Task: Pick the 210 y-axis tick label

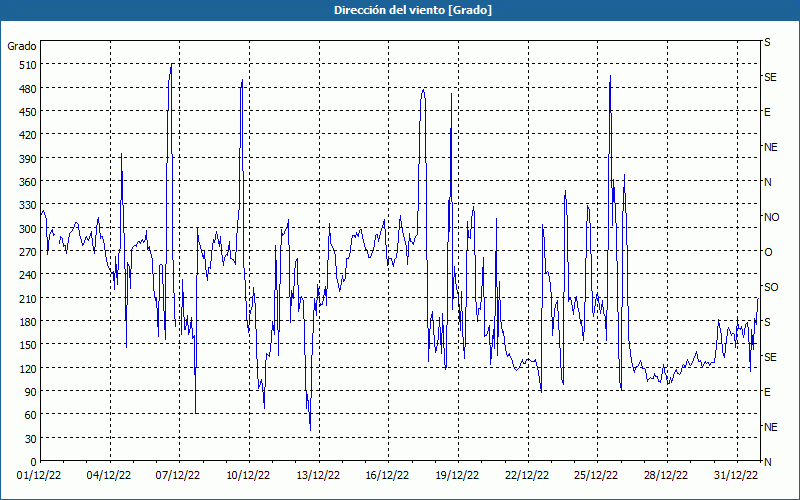Action: [27, 298]
